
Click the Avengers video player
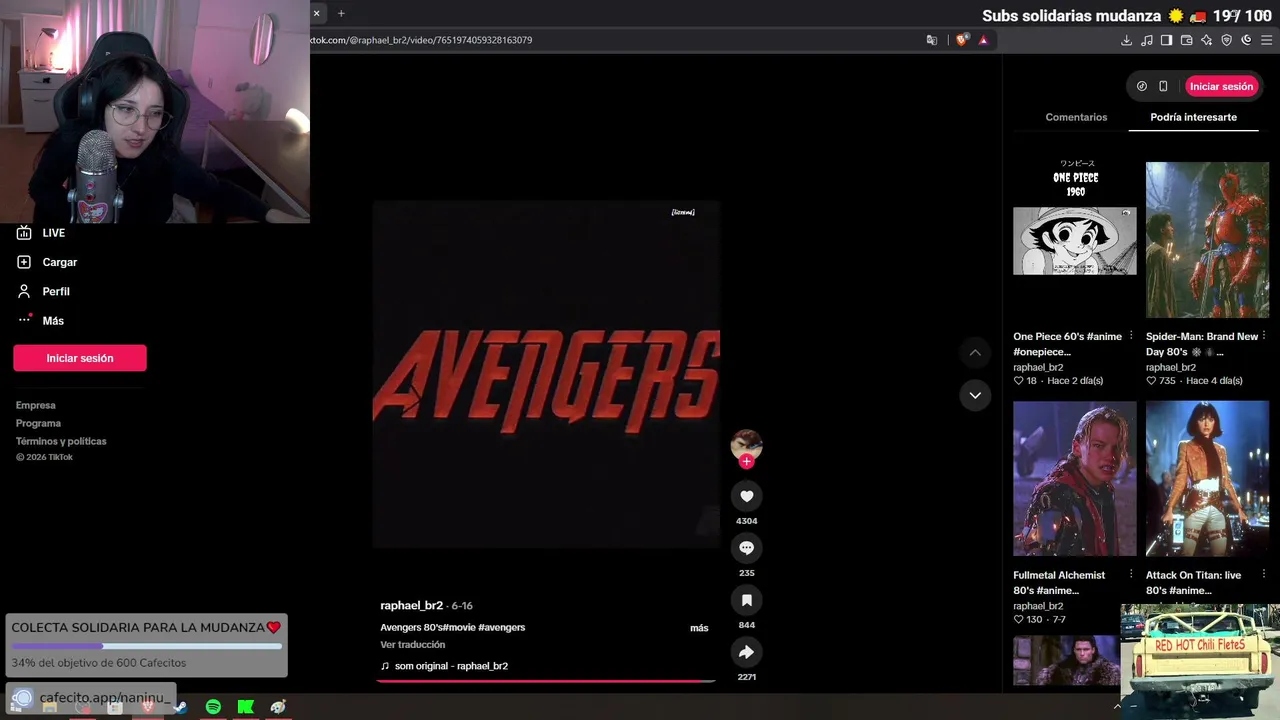pos(546,374)
